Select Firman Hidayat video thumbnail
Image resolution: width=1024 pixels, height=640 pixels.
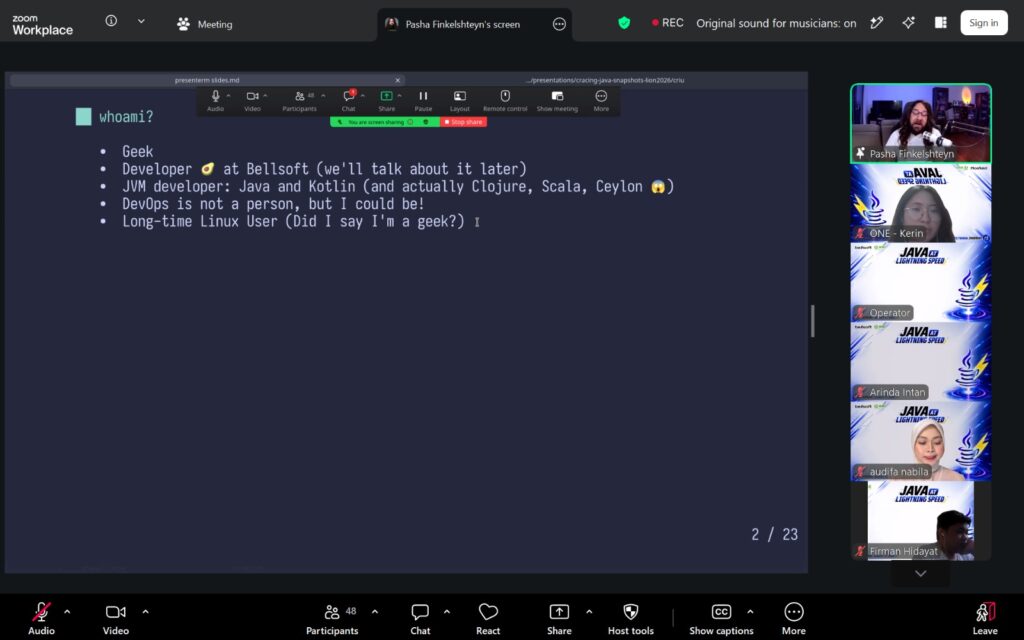[921, 520]
